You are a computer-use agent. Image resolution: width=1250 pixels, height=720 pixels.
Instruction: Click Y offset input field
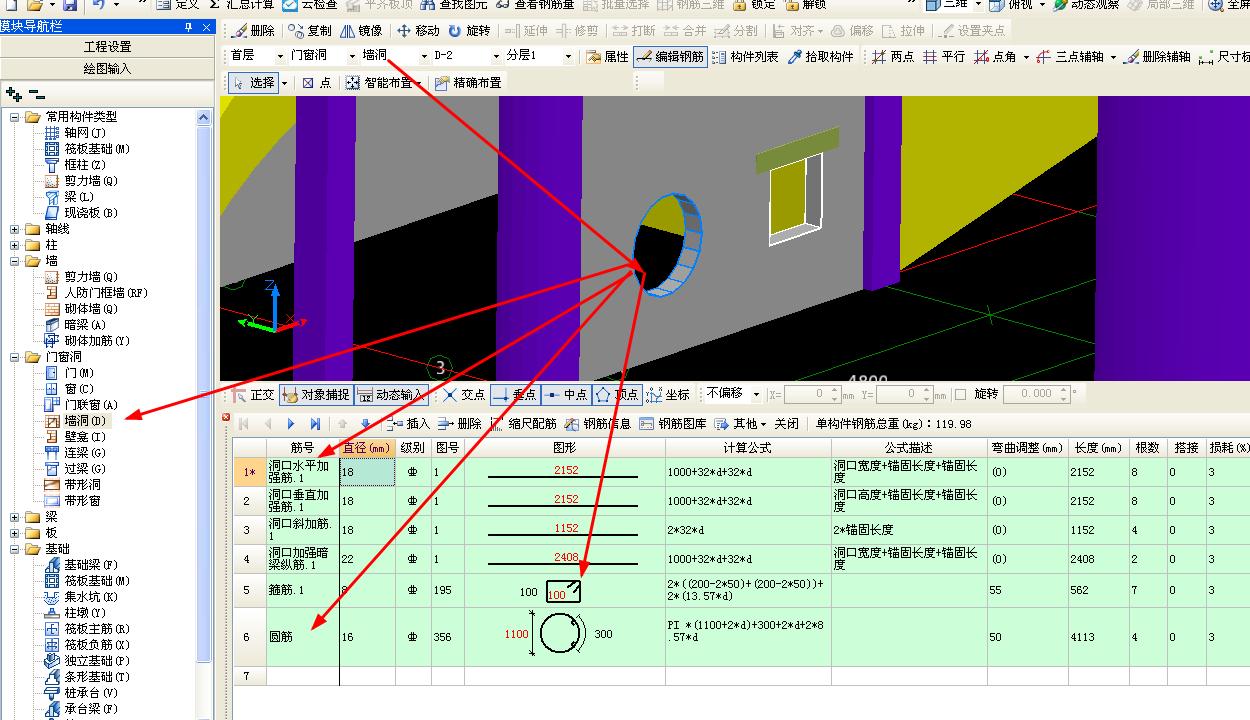pos(905,395)
